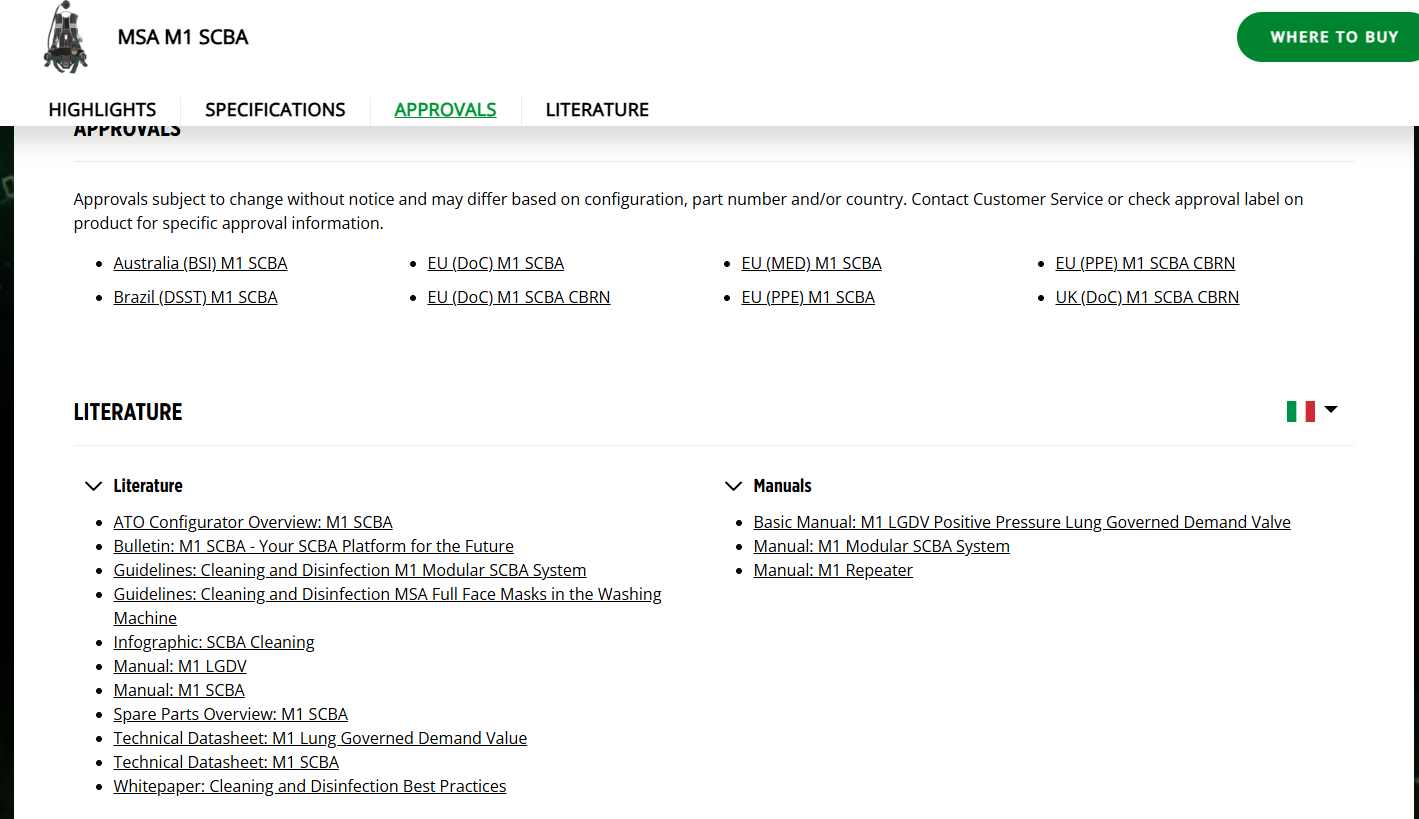Open Australia (BSI) M1 SCBA approval

pos(200,263)
